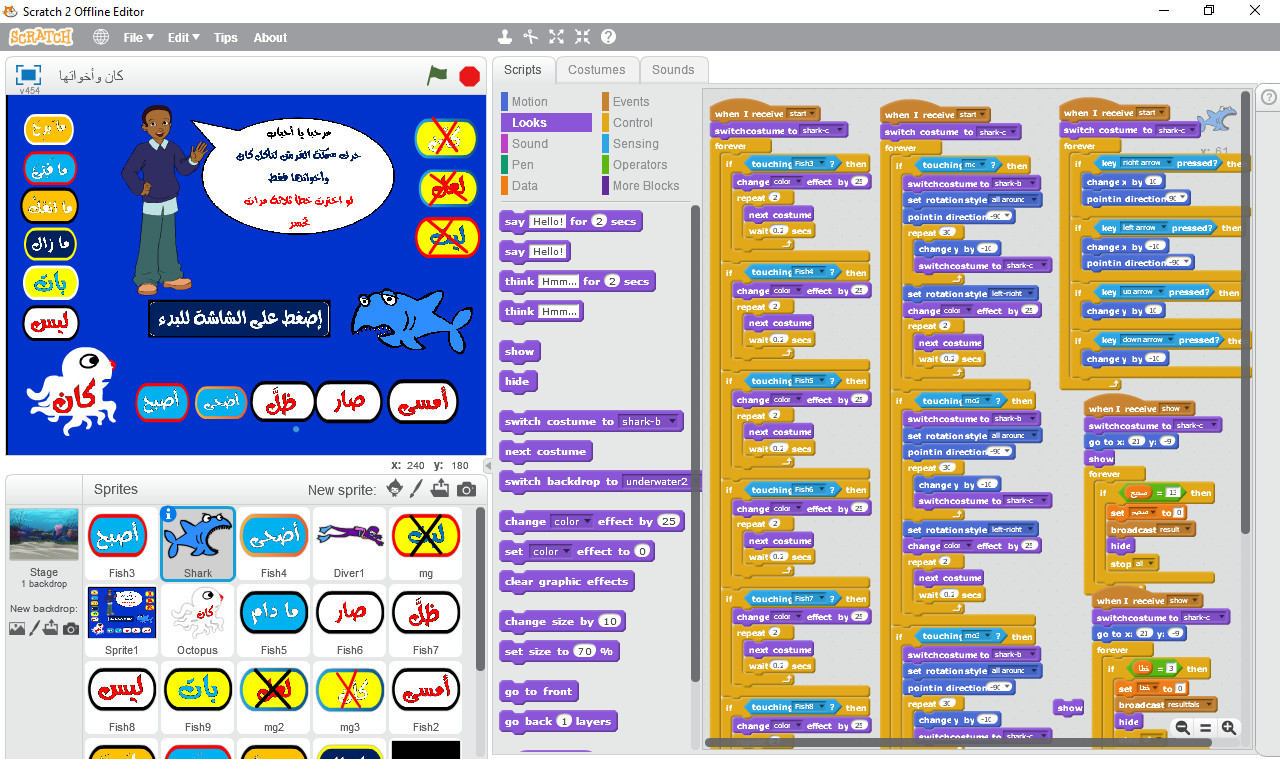Image resolution: width=1280 pixels, height=759 pixels.
Task: Edit the size value in set size block
Action: [x=584, y=652]
